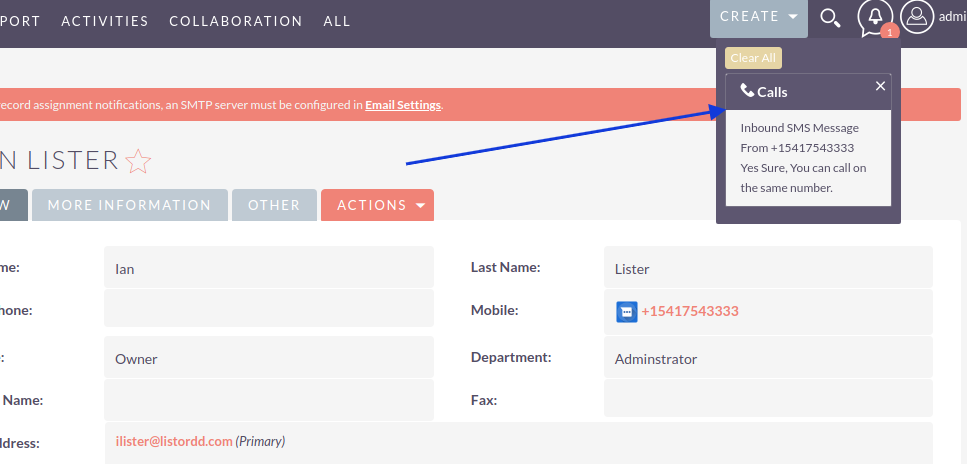Open the ACTIVITIES menu
Screen dimensions: 967x464
tap(105, 21)
